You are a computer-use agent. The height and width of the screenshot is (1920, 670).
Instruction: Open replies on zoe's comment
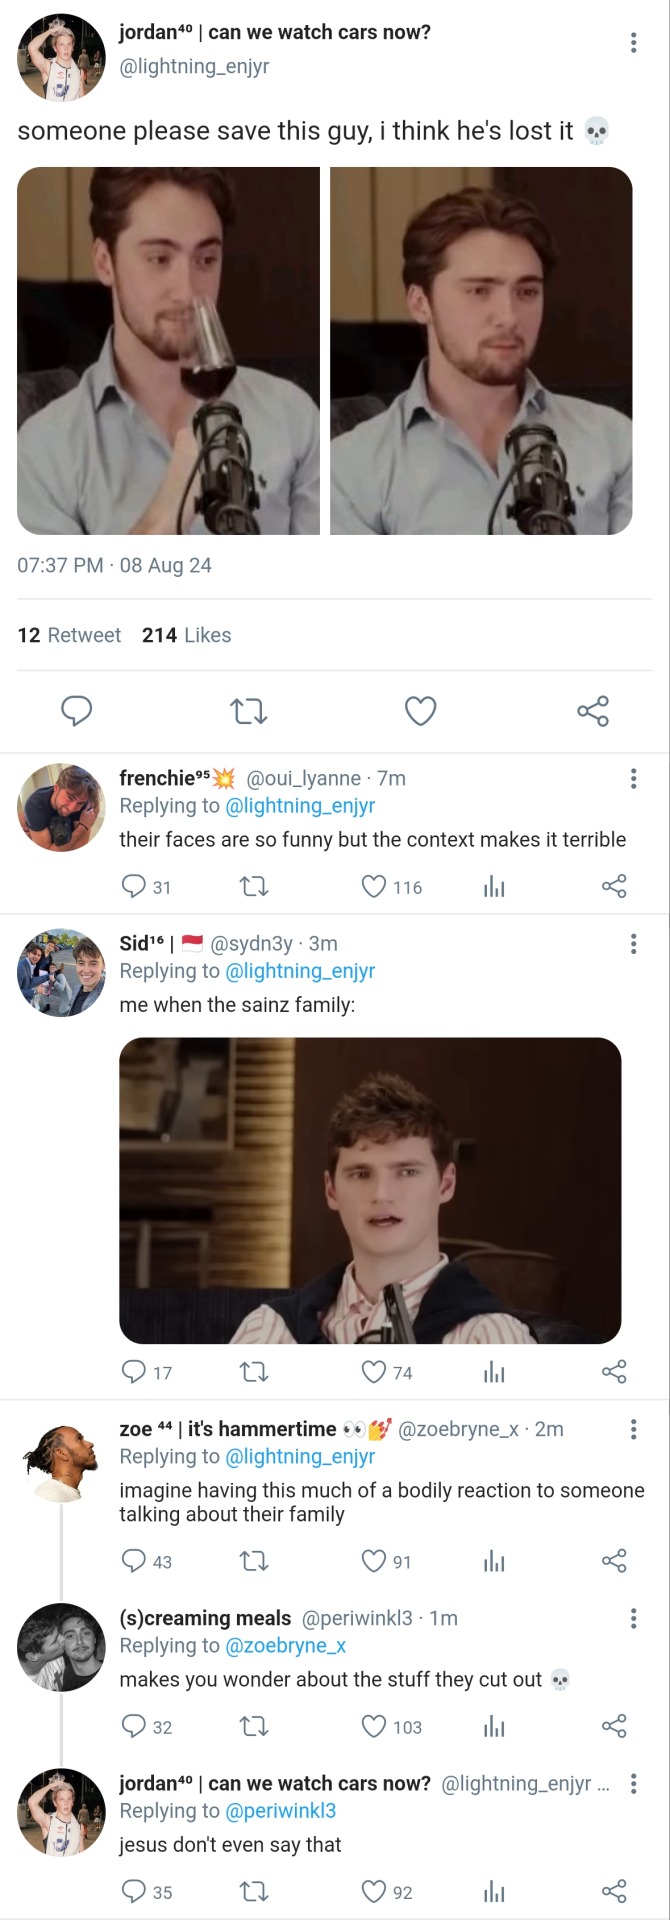coord(134,1561)
